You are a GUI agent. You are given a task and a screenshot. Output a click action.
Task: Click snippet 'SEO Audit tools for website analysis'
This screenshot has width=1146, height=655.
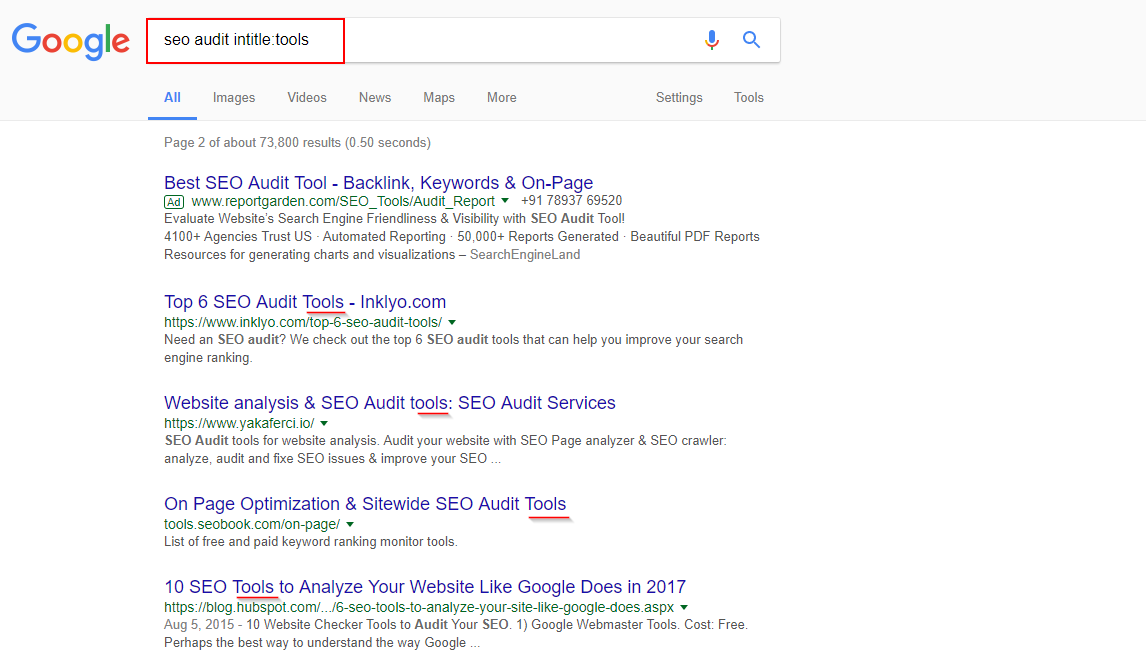pos(445,450)
